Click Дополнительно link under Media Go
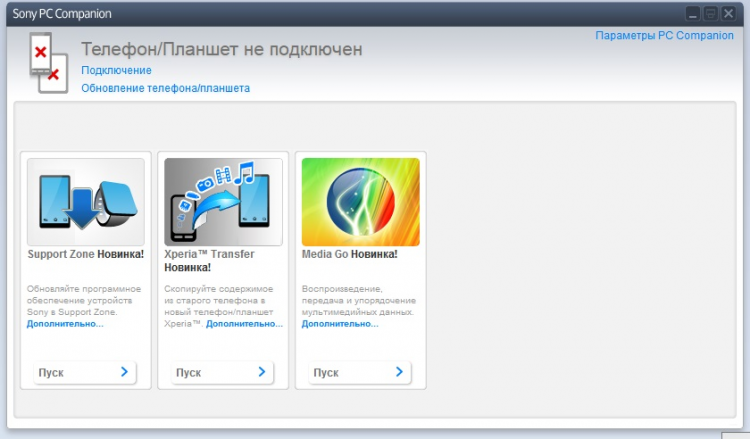 click(x=340, y=324)
